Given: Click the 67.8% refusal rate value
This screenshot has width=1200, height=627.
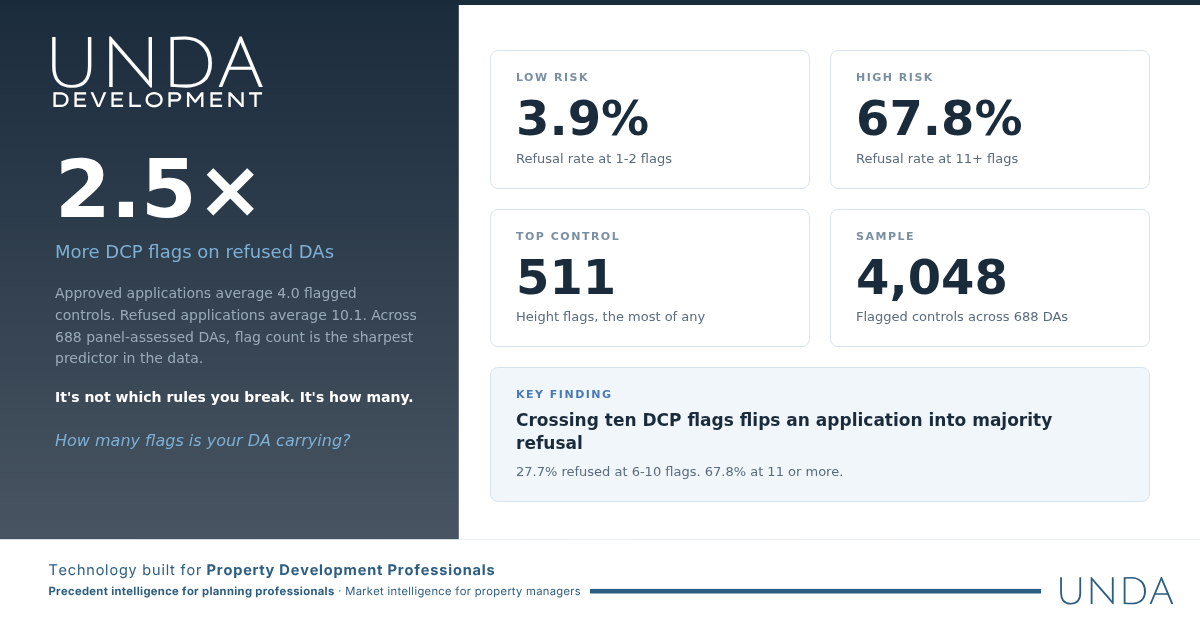Looking at the screenshot, I should [939, 118].
